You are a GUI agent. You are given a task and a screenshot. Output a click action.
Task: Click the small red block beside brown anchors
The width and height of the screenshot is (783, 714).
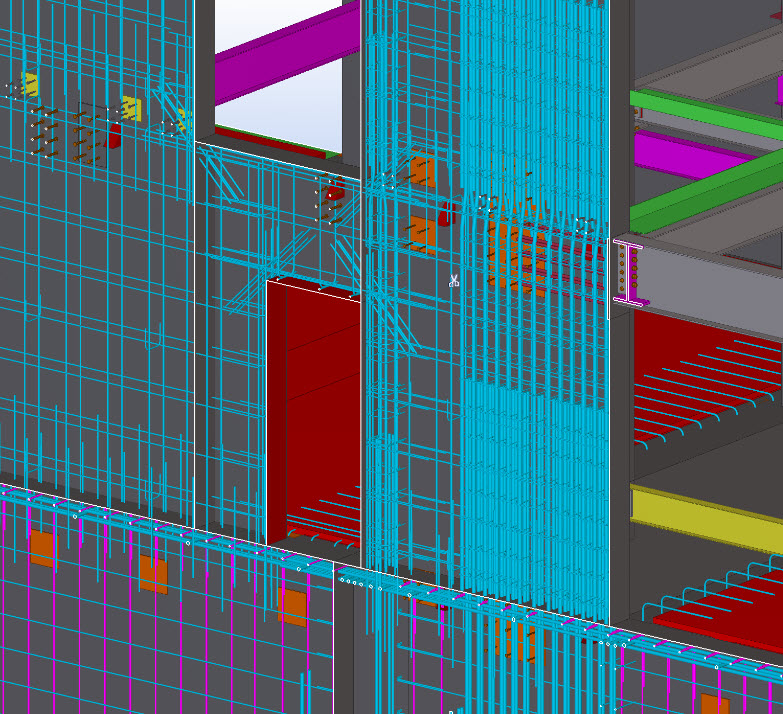115,134
